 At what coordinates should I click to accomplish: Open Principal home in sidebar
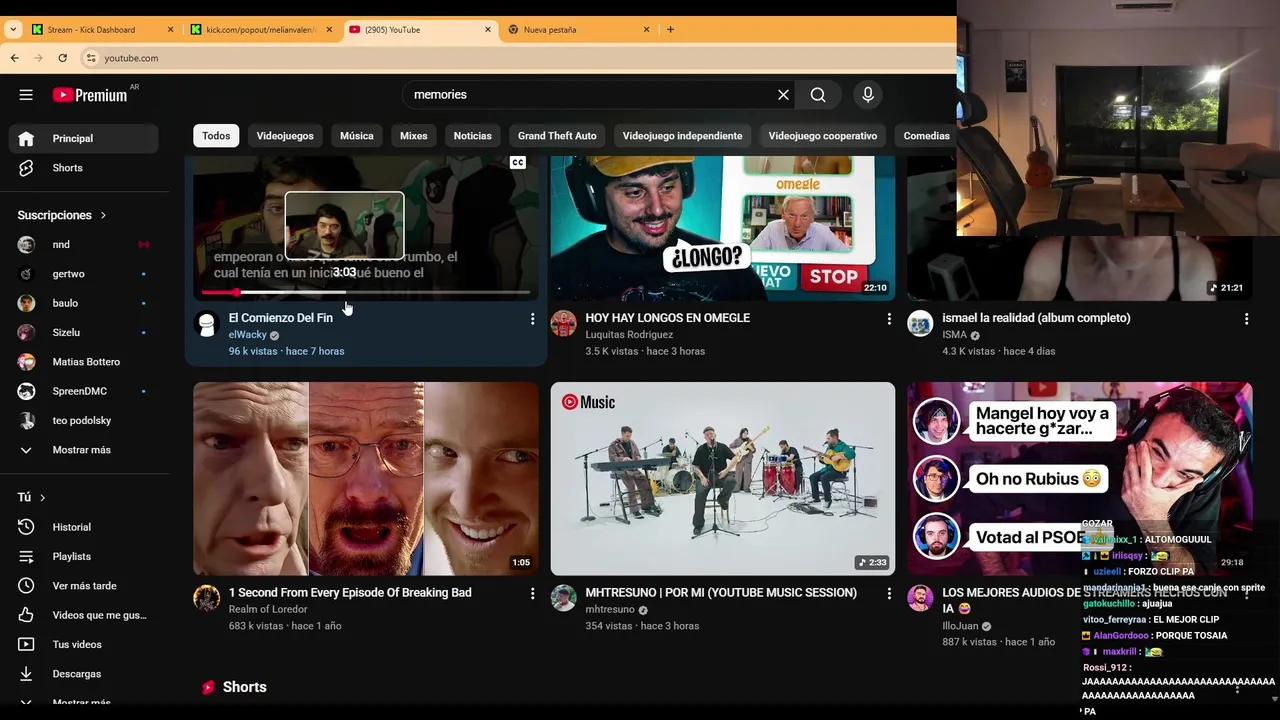pos(84,138)
